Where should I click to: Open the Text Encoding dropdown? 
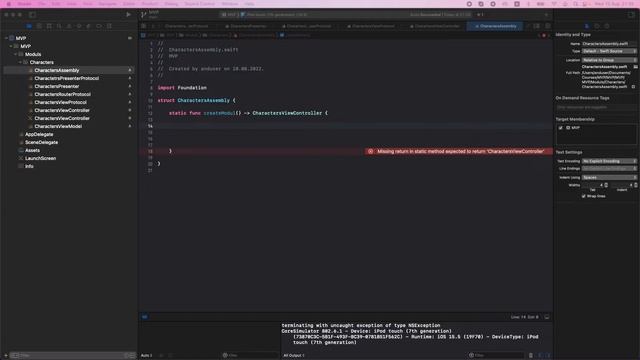(x=609, y=161)
